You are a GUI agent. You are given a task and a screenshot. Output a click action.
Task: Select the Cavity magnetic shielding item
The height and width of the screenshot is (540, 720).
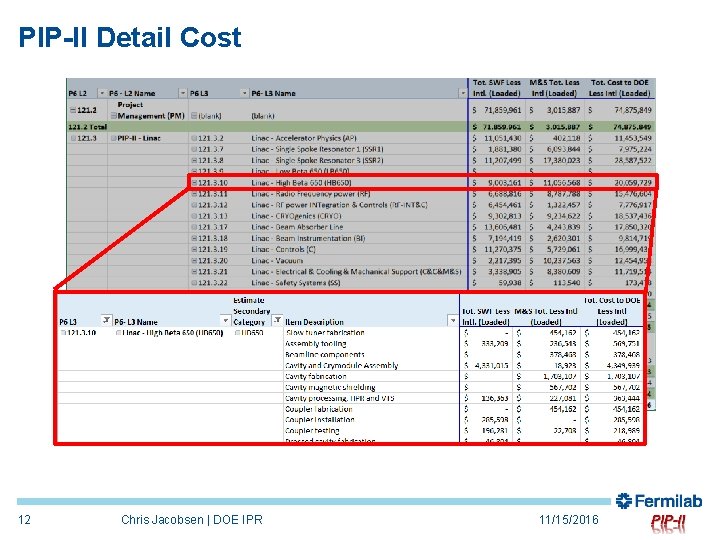pyautogui.click(x=330, y=388)
